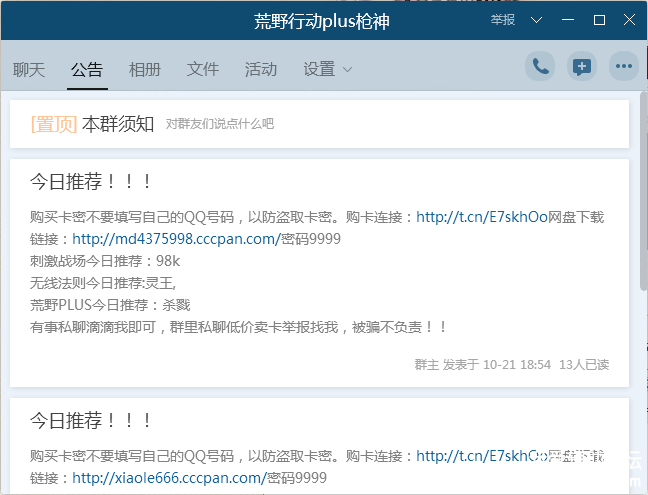Click the add discussion chat icon
The height and width of the screenshot is (495, 648).
pos(581,66)
